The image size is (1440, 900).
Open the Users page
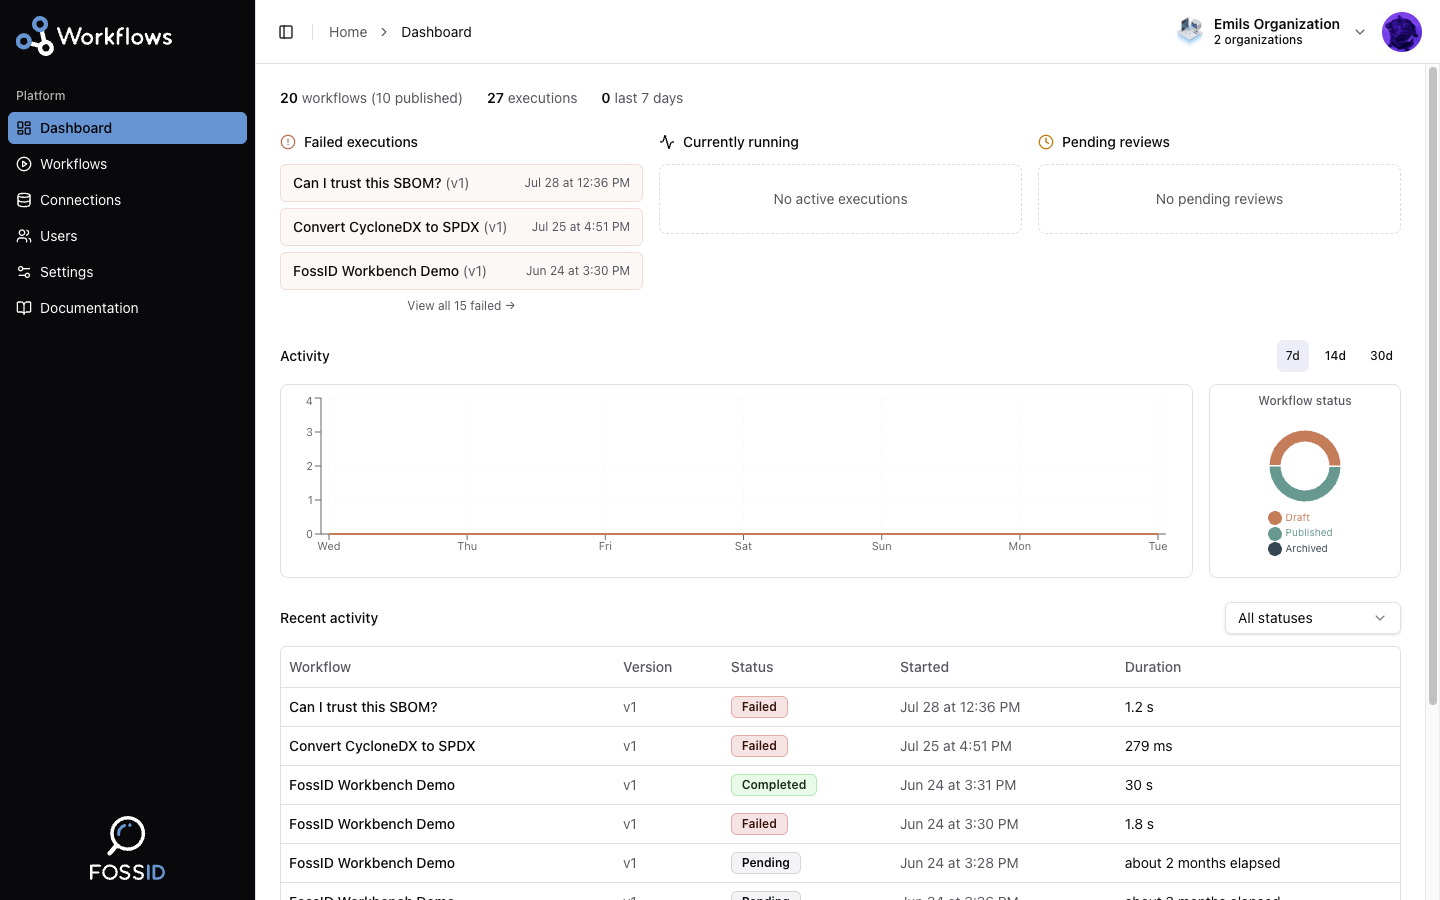coord(127,236)
